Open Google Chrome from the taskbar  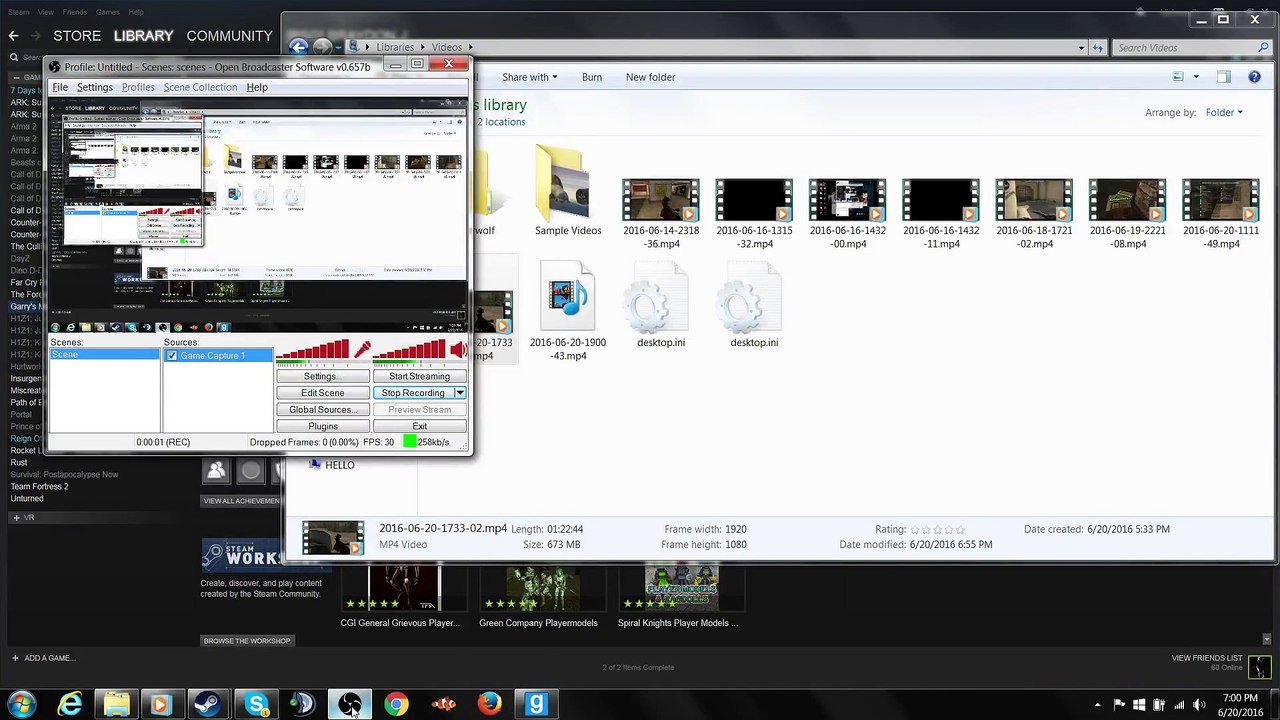click(x=397, y=704)
